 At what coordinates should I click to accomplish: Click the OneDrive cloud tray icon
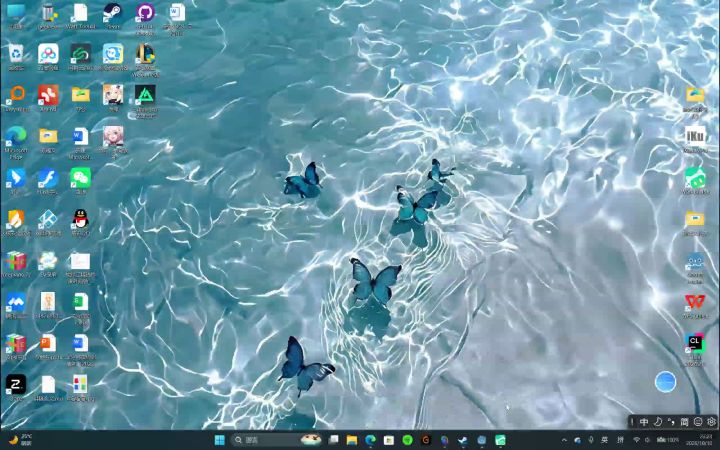click(578, 440)
